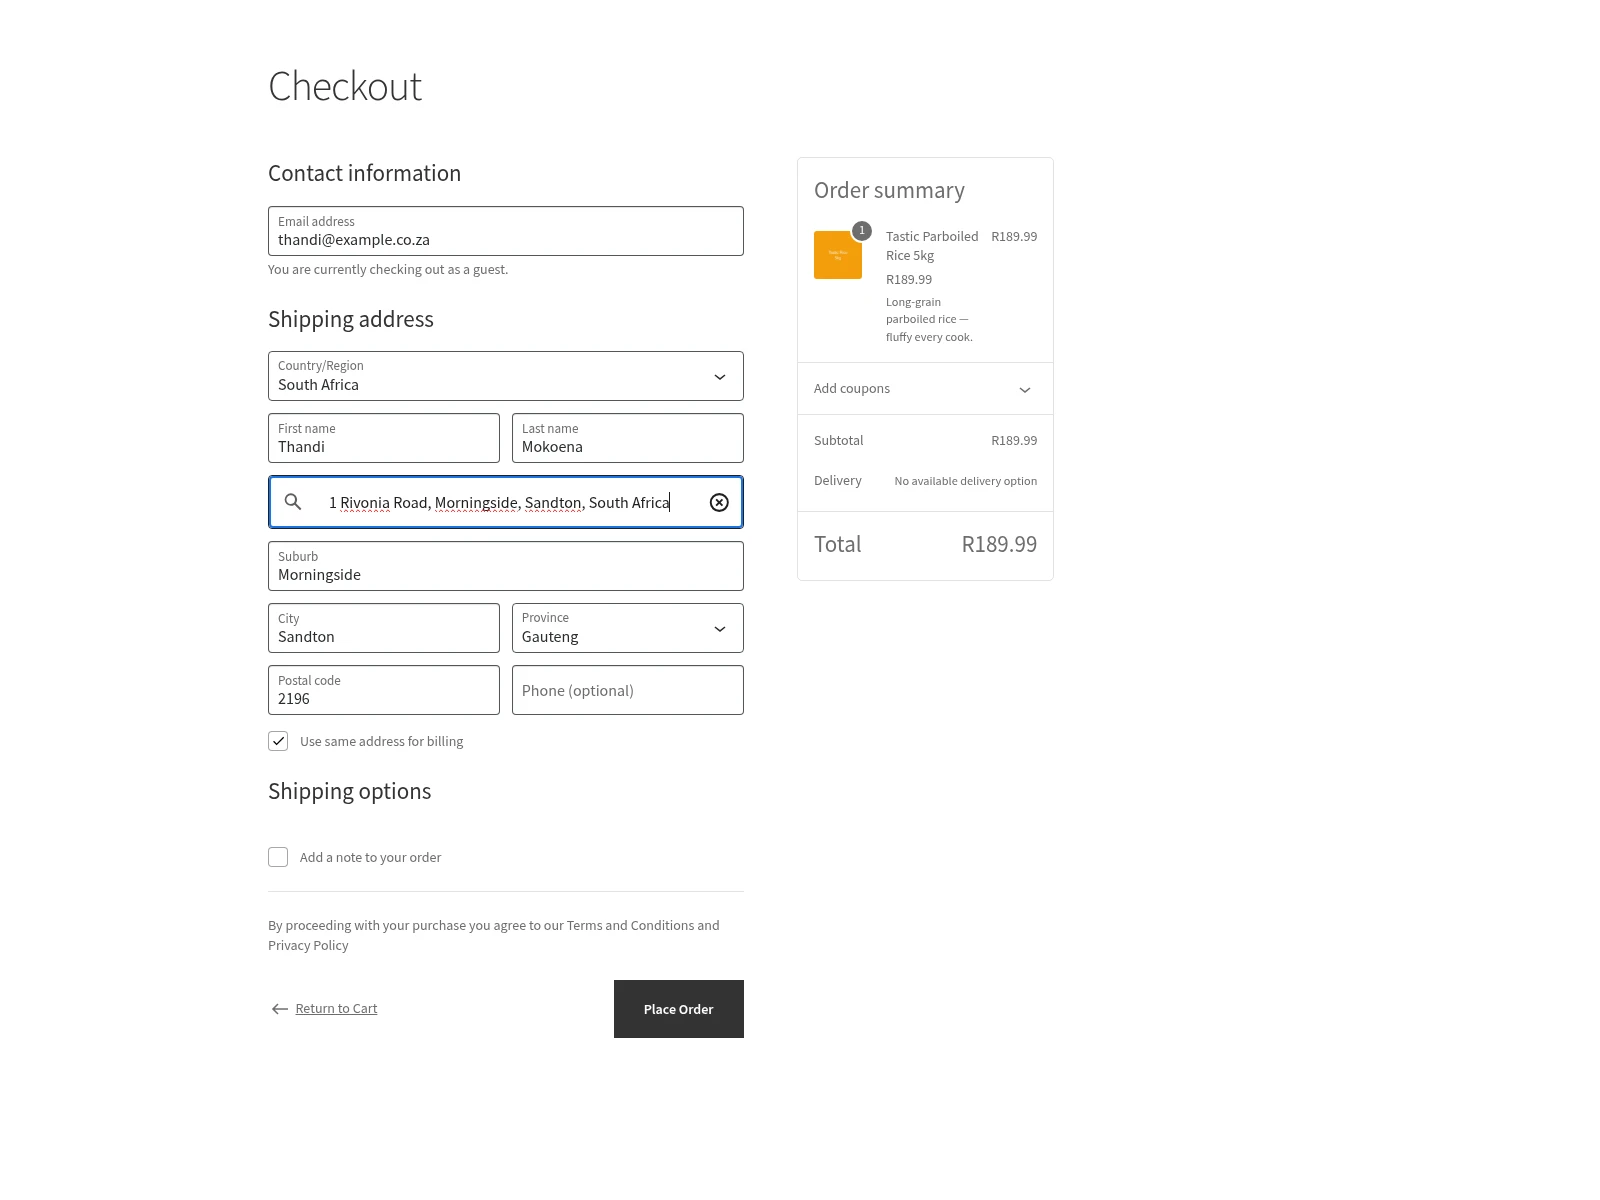
Task: Click the Checkout page title
Action: [x=345, y=87]
